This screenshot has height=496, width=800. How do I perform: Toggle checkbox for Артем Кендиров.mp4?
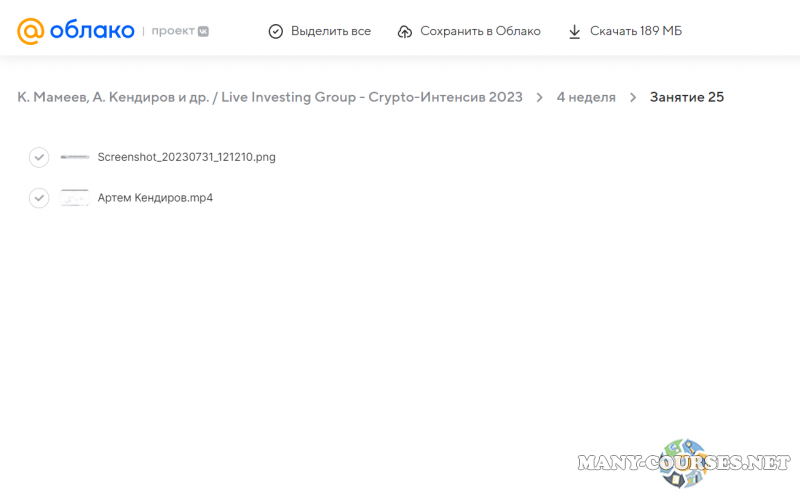tap(39, 198)
